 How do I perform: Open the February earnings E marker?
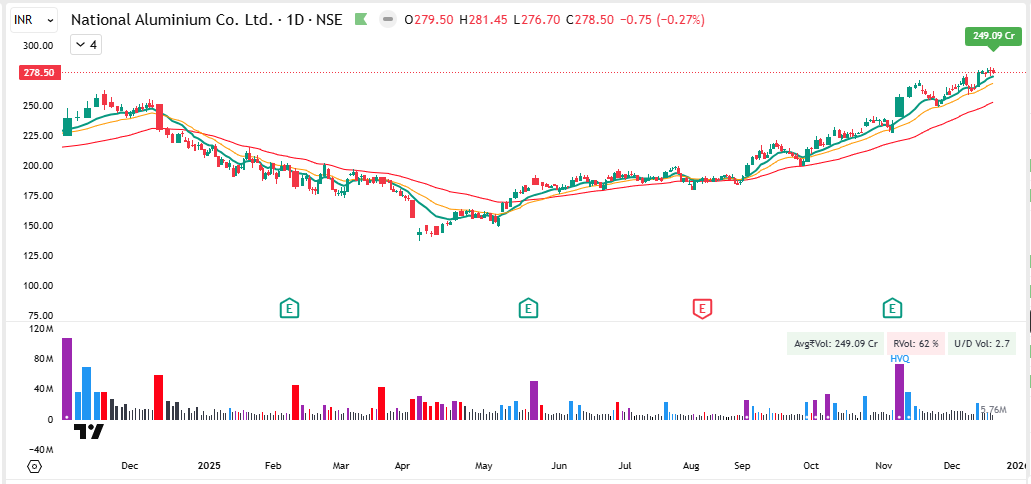tap(289, 307)
